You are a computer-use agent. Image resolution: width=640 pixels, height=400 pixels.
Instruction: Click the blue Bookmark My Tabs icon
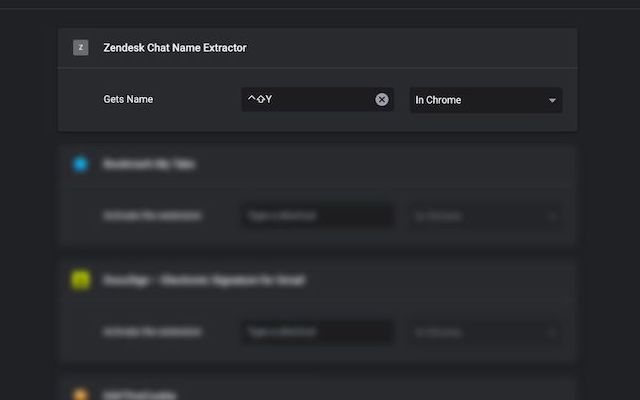click(x=81, y=164)
